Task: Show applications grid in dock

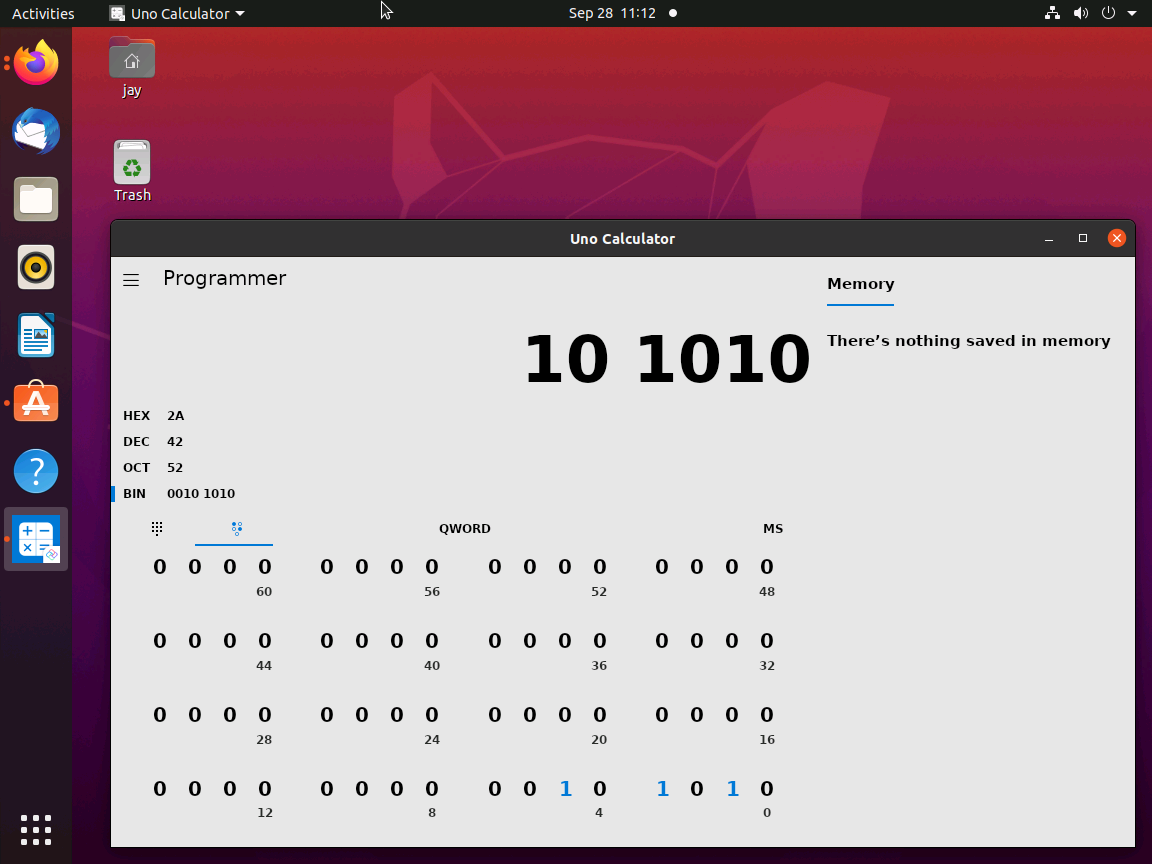Action: coord(36,829)
